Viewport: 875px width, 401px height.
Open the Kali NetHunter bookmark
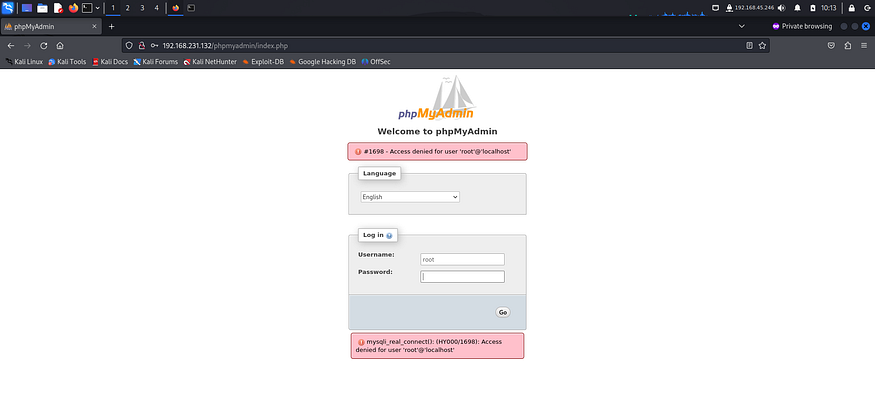click(x=210, y=62)
